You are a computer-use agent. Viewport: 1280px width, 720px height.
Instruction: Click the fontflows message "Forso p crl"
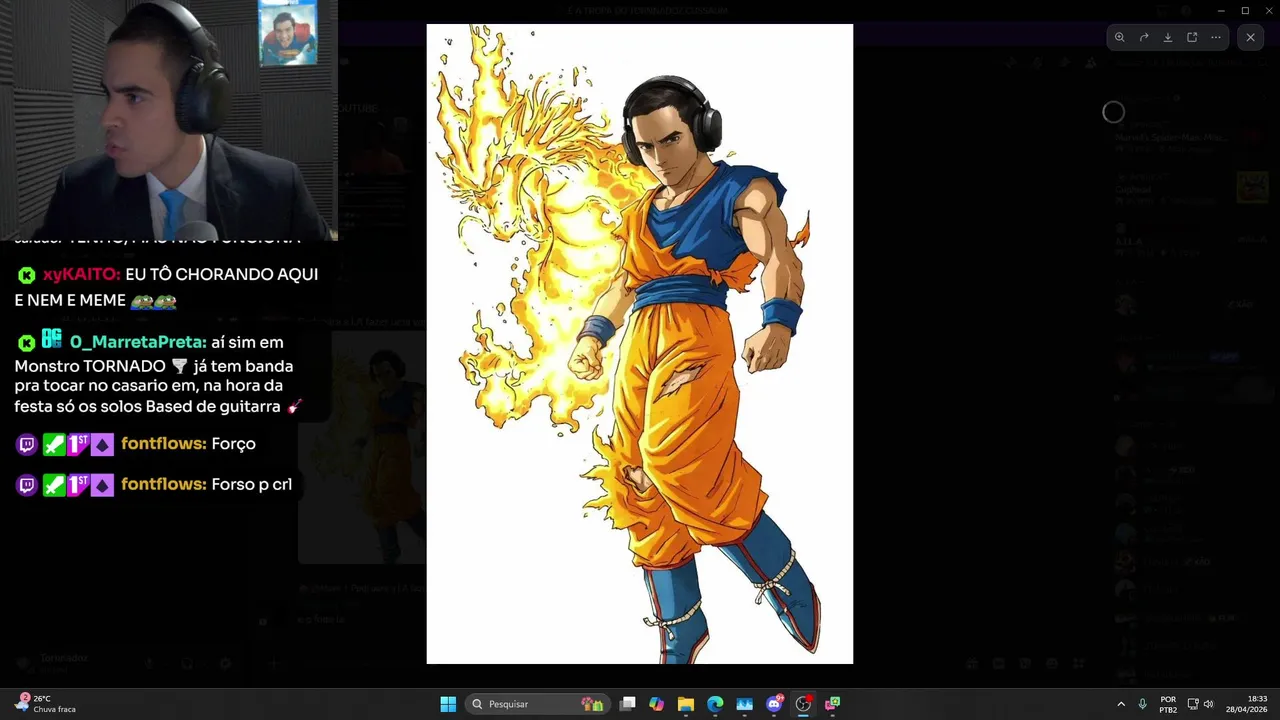tap(251, 484)
